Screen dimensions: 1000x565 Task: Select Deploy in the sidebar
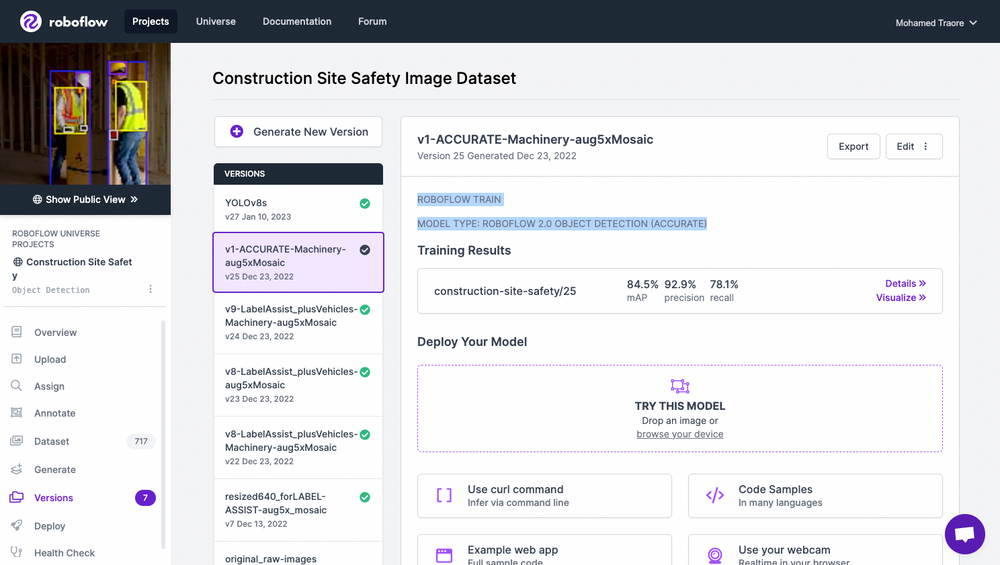(x=50, y=526)
